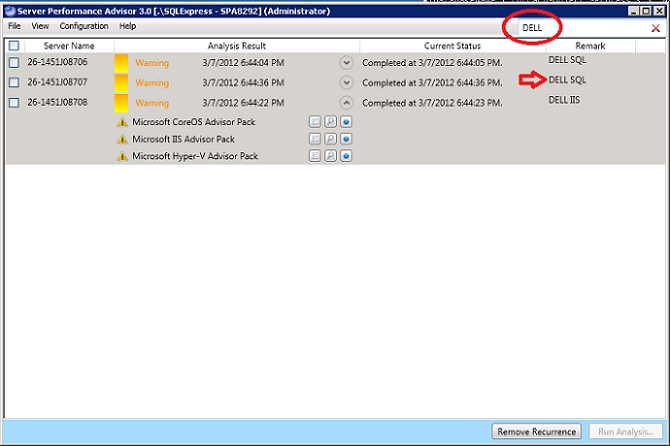
Task: Sort by the Remark column header
Action: coord(591,46)
